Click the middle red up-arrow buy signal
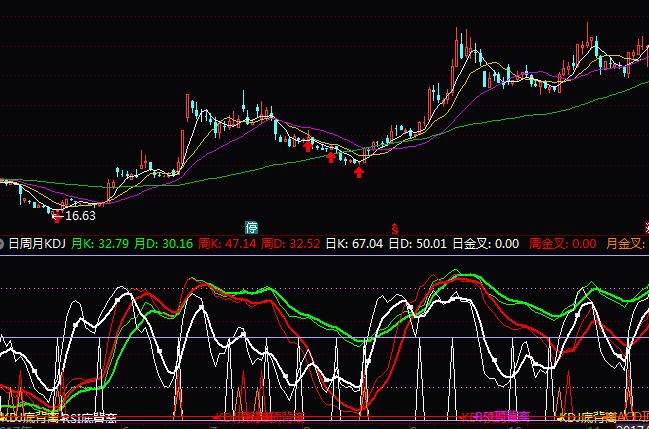The width and height of the screenshot is (649, 429). click(x=331, y=155)
